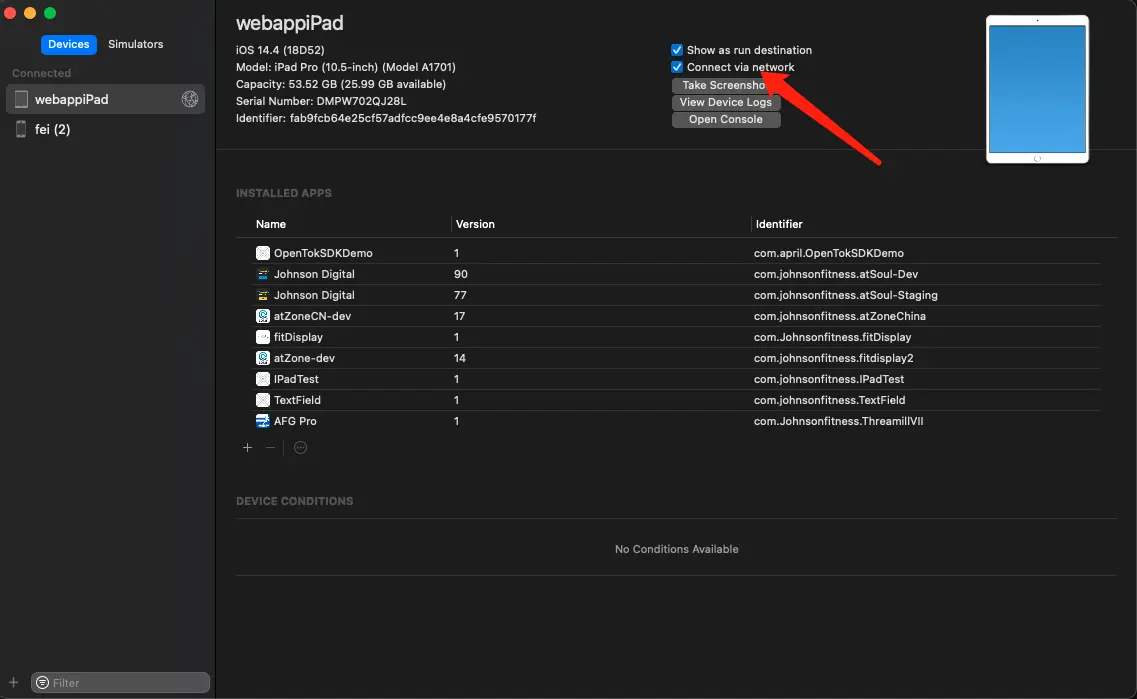
Task: Click the device Identifier fab9fcb64e... text
Action: coord(386,118)
